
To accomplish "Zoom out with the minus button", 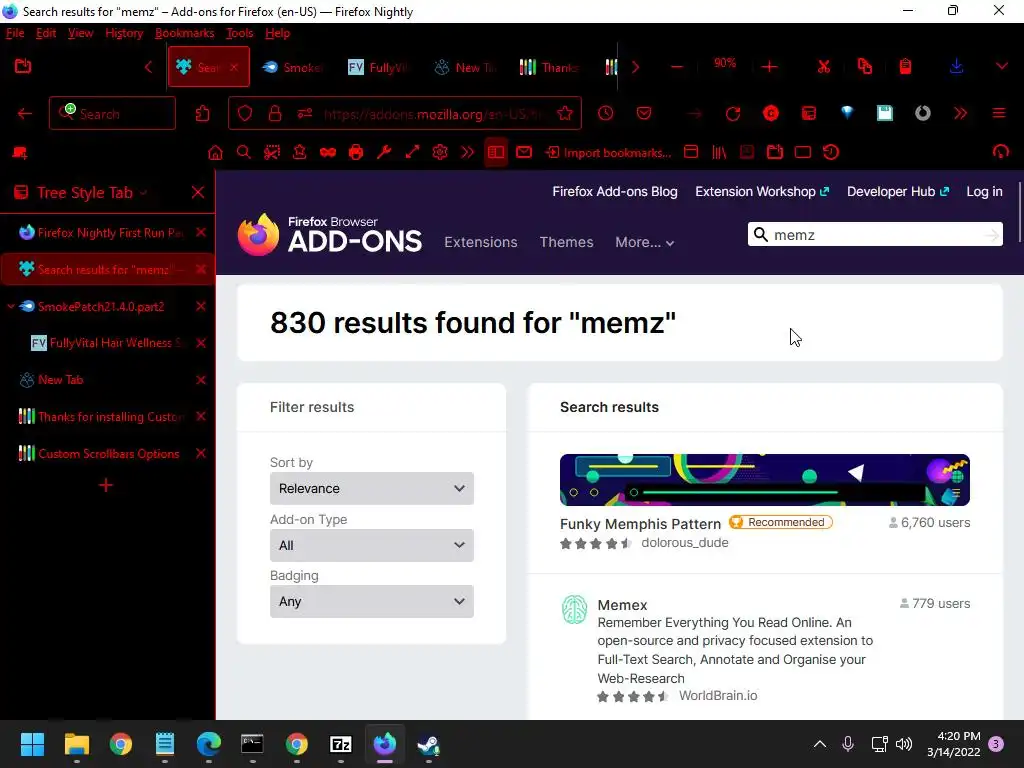I will (677, 67).
